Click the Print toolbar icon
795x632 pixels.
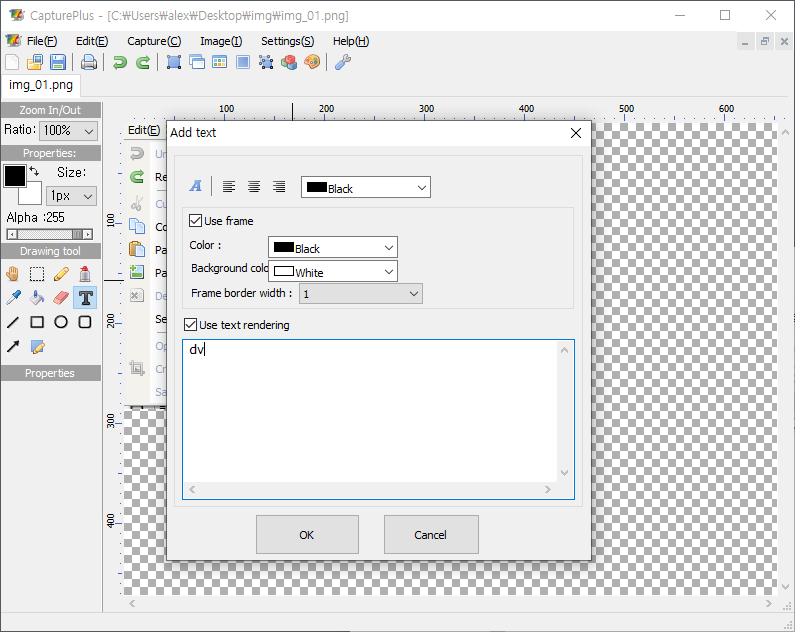pyautogui.click(x=89, y=62)
